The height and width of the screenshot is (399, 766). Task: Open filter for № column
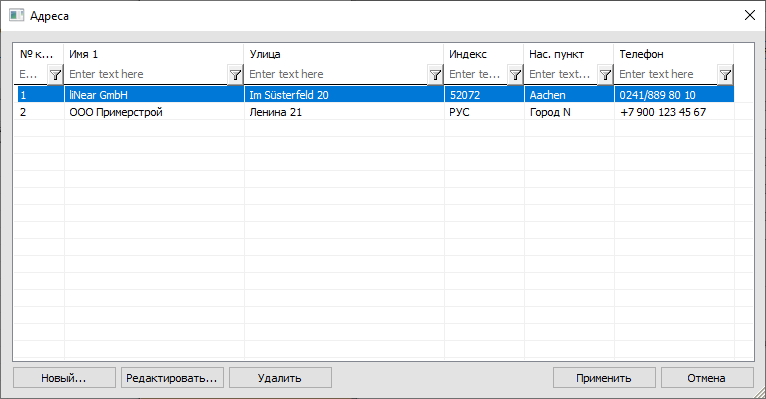click(55, 75)
